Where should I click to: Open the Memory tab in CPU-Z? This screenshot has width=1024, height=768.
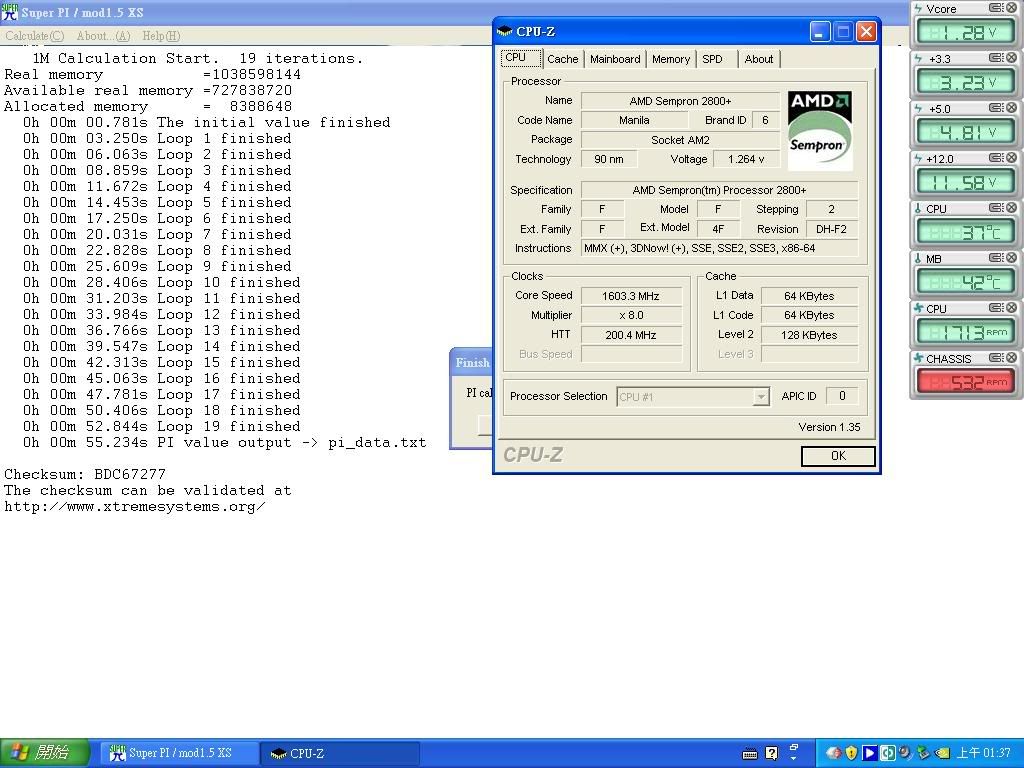(x=671, y=59)
